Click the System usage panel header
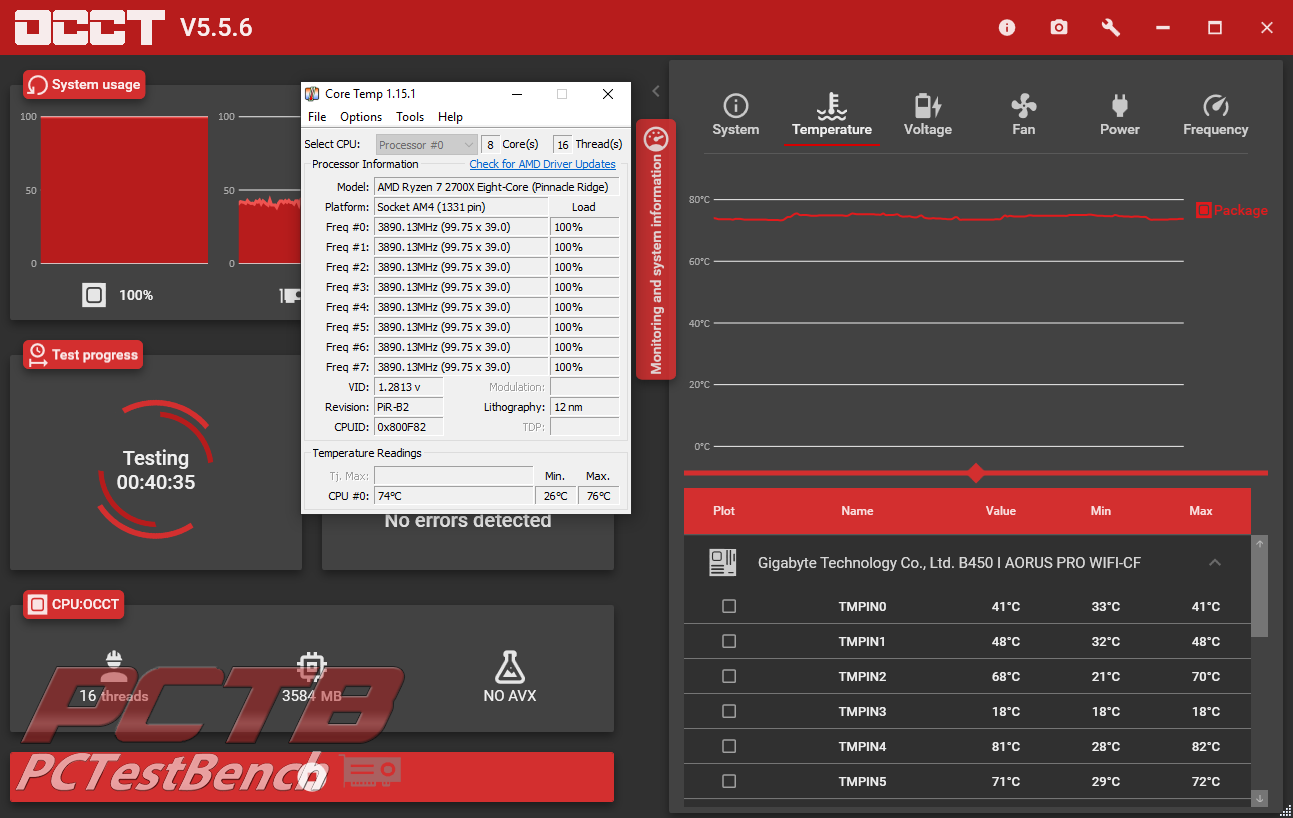1293x818 pixels. (x=85, y=85)
